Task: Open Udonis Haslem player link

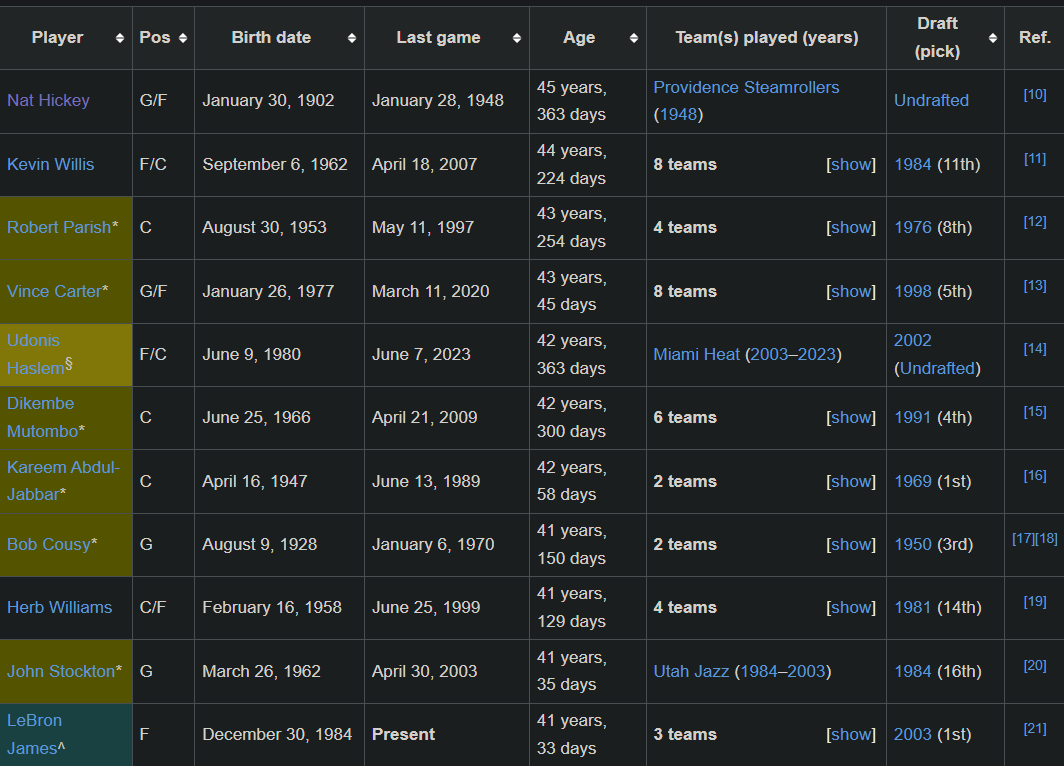Action: [35, 354]
